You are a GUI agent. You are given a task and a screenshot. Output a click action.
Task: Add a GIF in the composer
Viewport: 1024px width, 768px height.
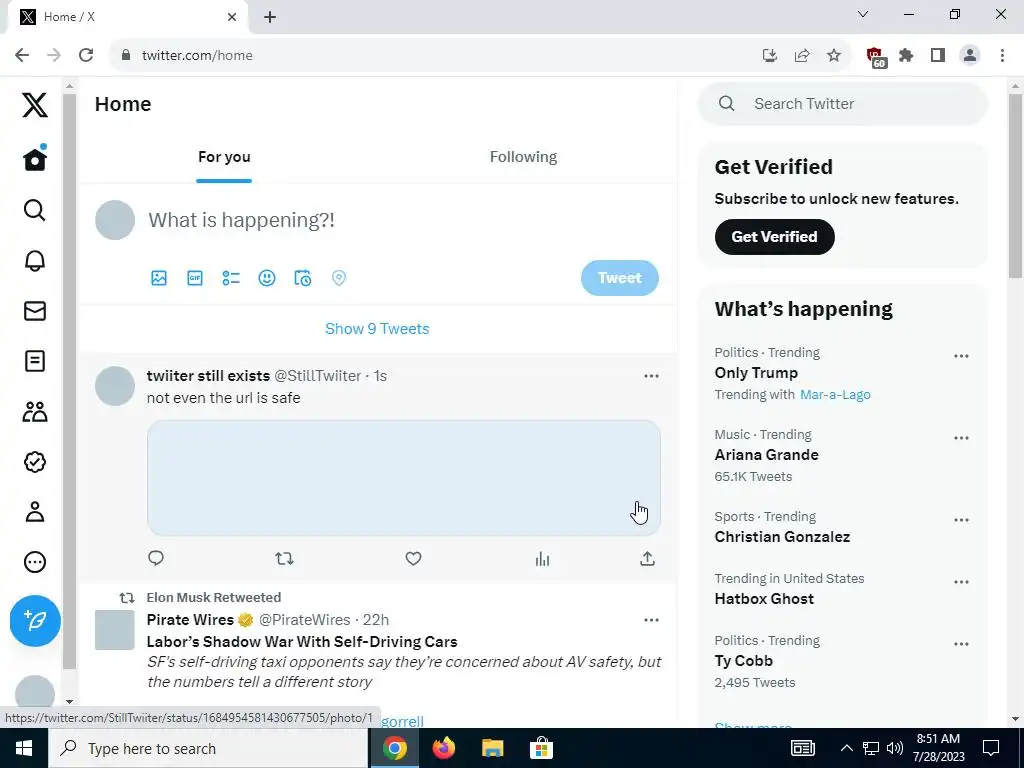(x=195, y=278)
